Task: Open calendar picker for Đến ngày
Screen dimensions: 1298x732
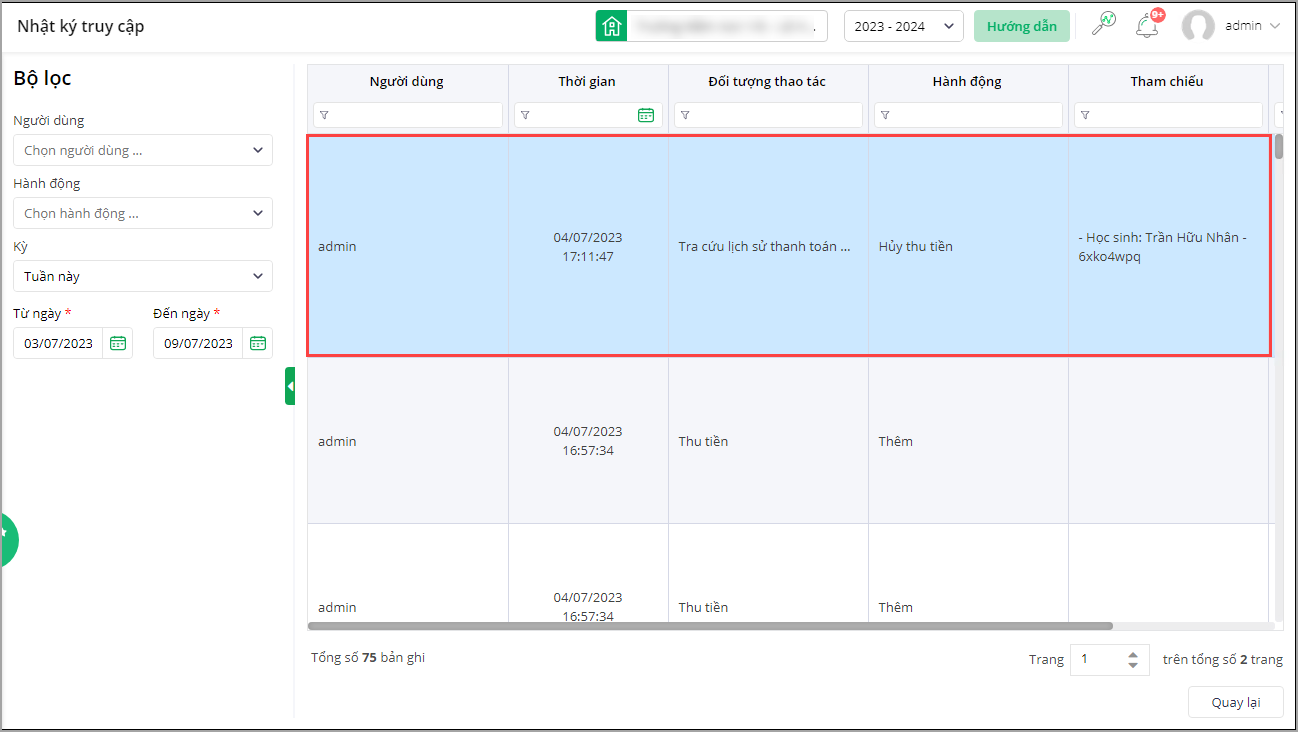Action: click(x=258, y=343)
